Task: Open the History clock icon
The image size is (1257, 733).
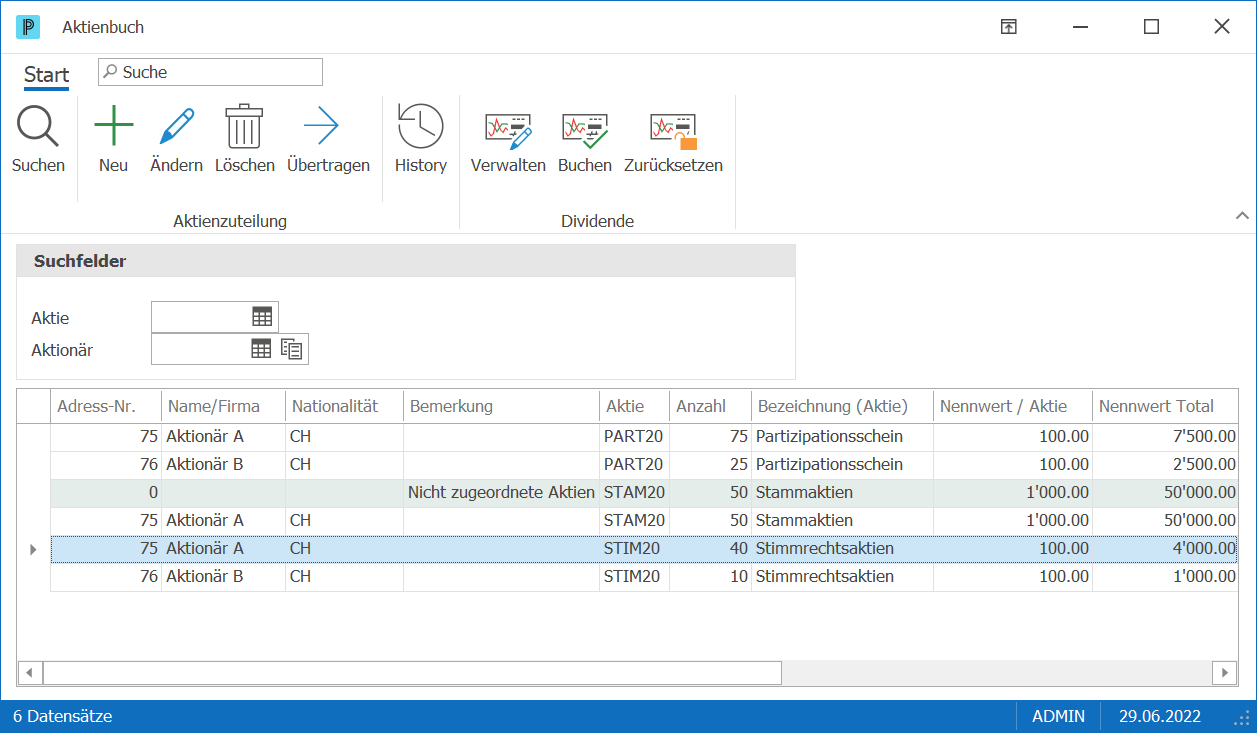Action: point(421,127)
